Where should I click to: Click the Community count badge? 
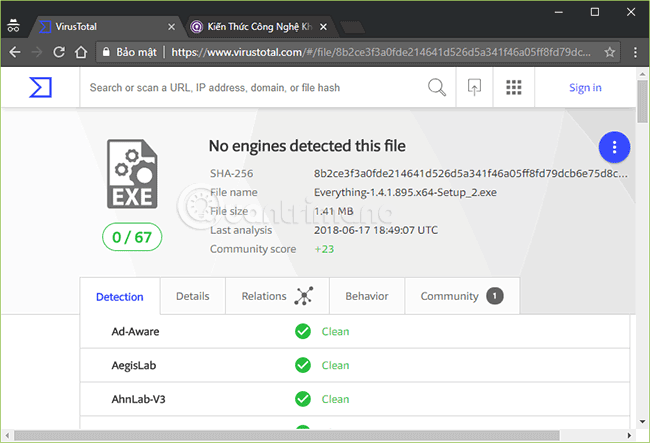click(495, 296)
